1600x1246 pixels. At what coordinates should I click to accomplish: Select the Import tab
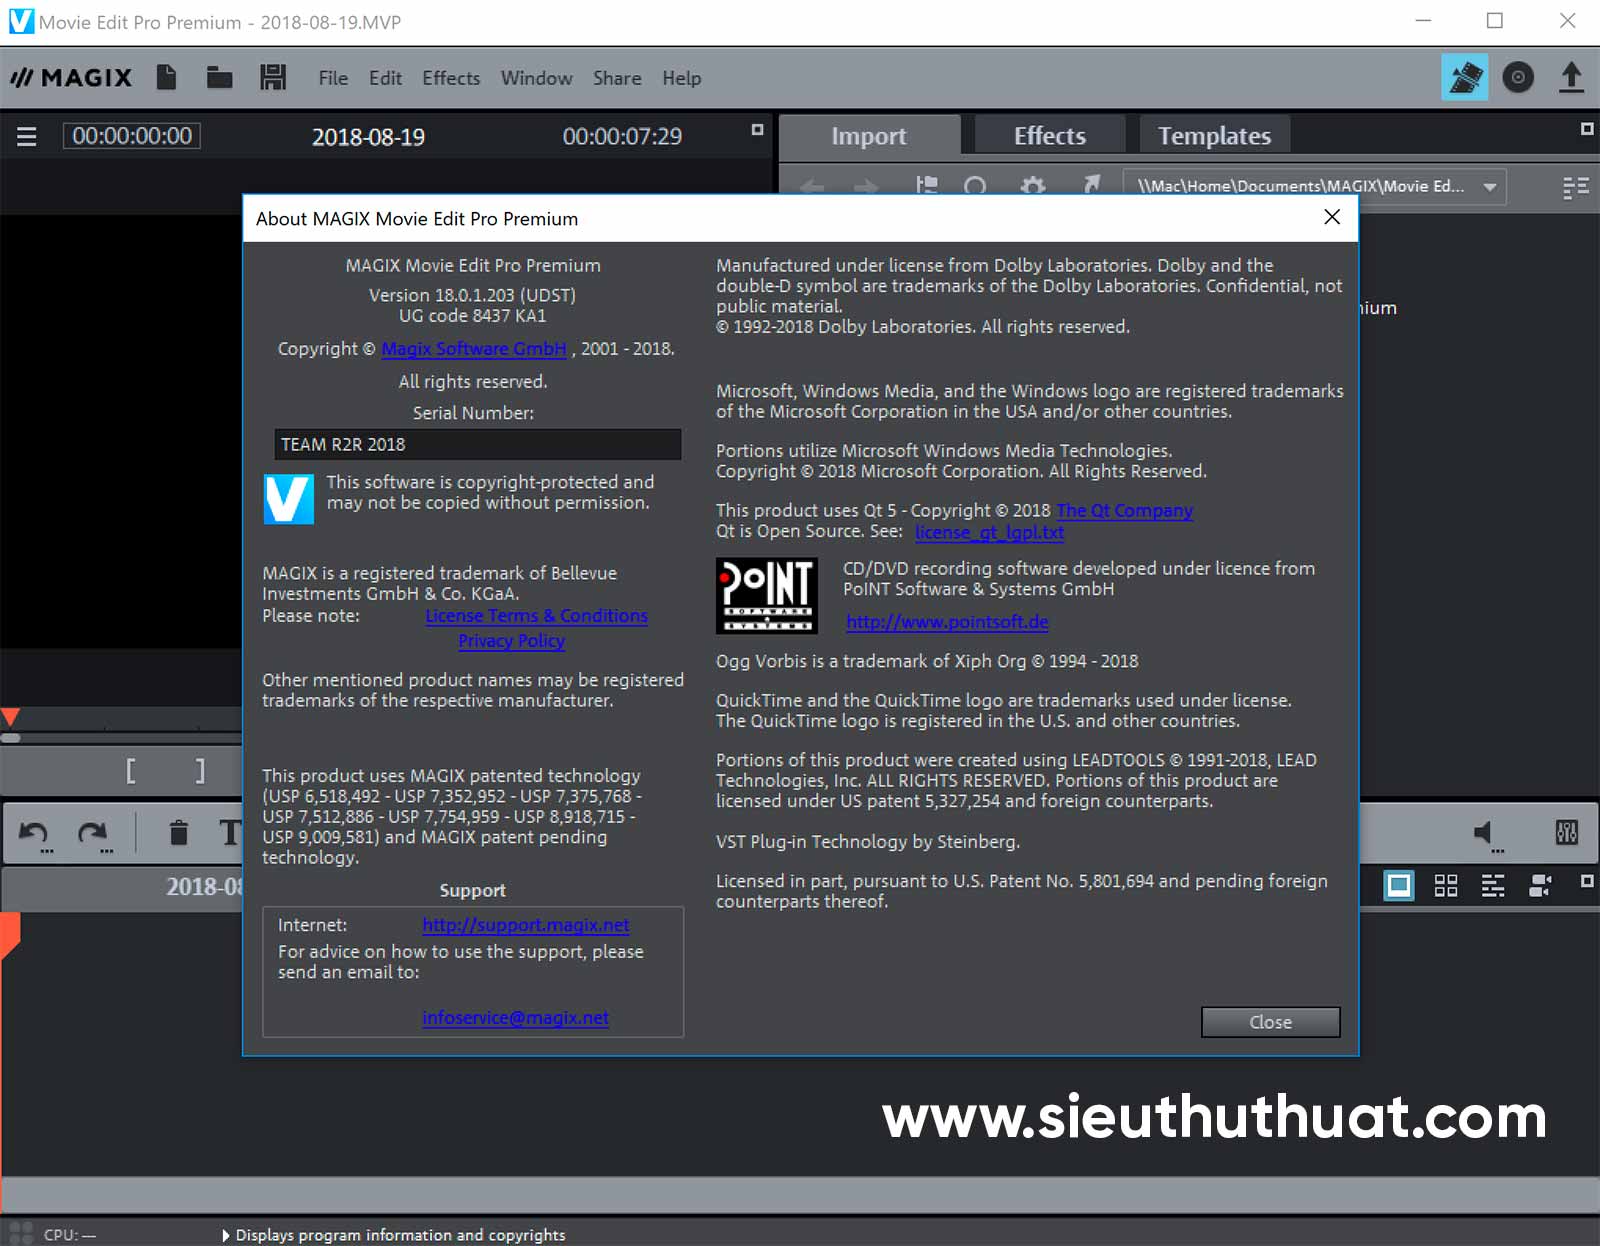869,135
